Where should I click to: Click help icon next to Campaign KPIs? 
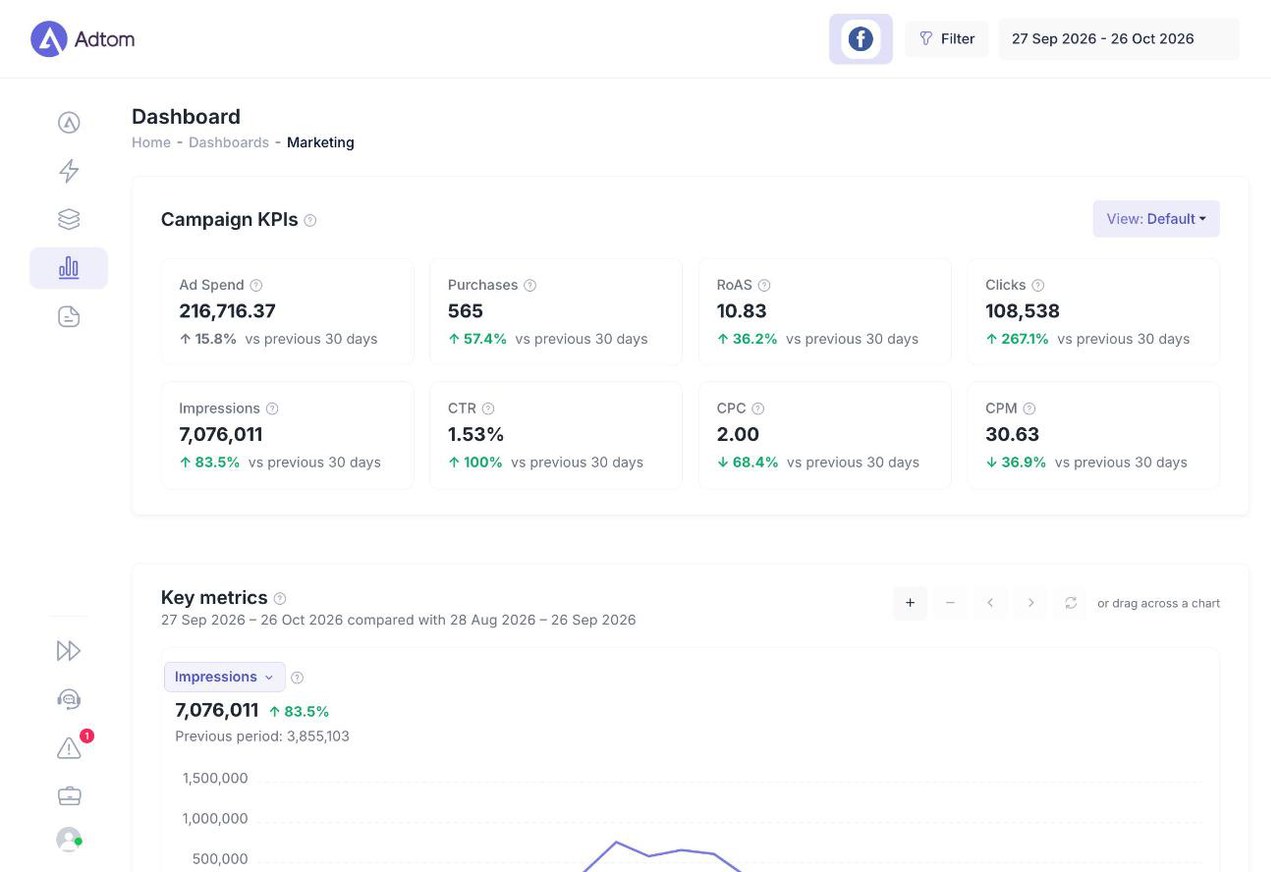point(310,220)
